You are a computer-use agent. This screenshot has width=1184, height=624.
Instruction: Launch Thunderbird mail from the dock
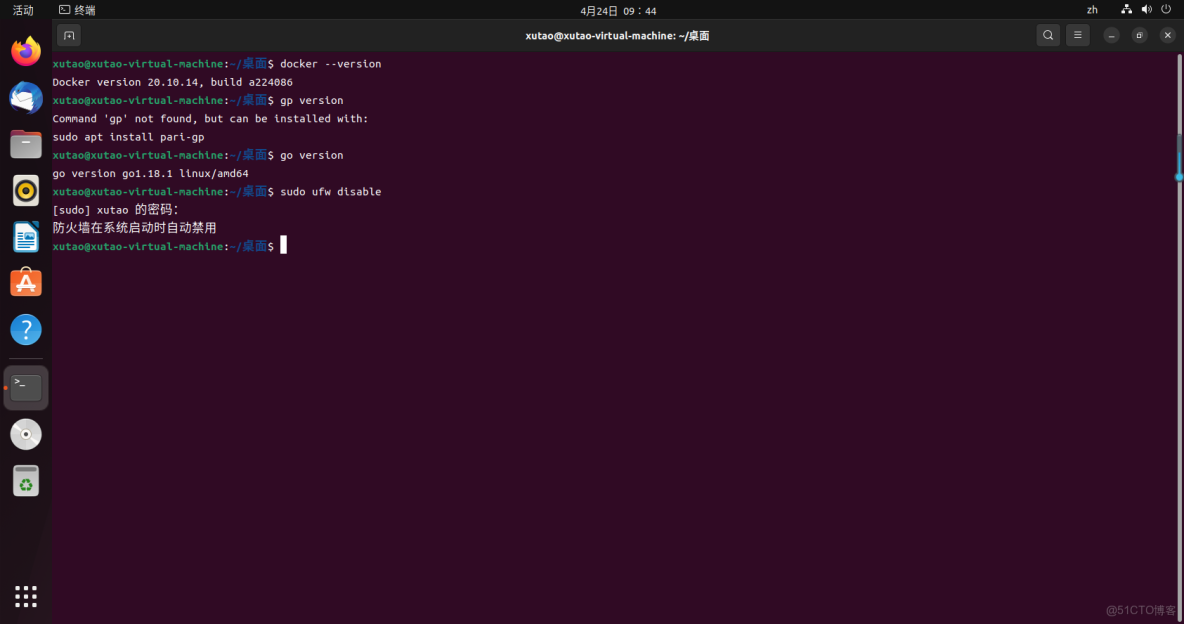pyautogui.click(x=26, y=98)
